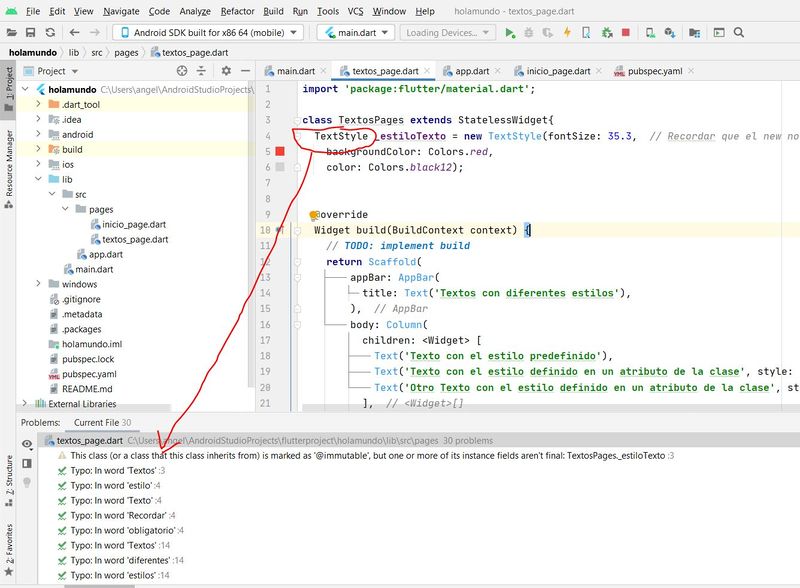Run the app with the green play icon
Image resolution: width=800 pixels, height=588 pixels.
click(x=509, y=33)
